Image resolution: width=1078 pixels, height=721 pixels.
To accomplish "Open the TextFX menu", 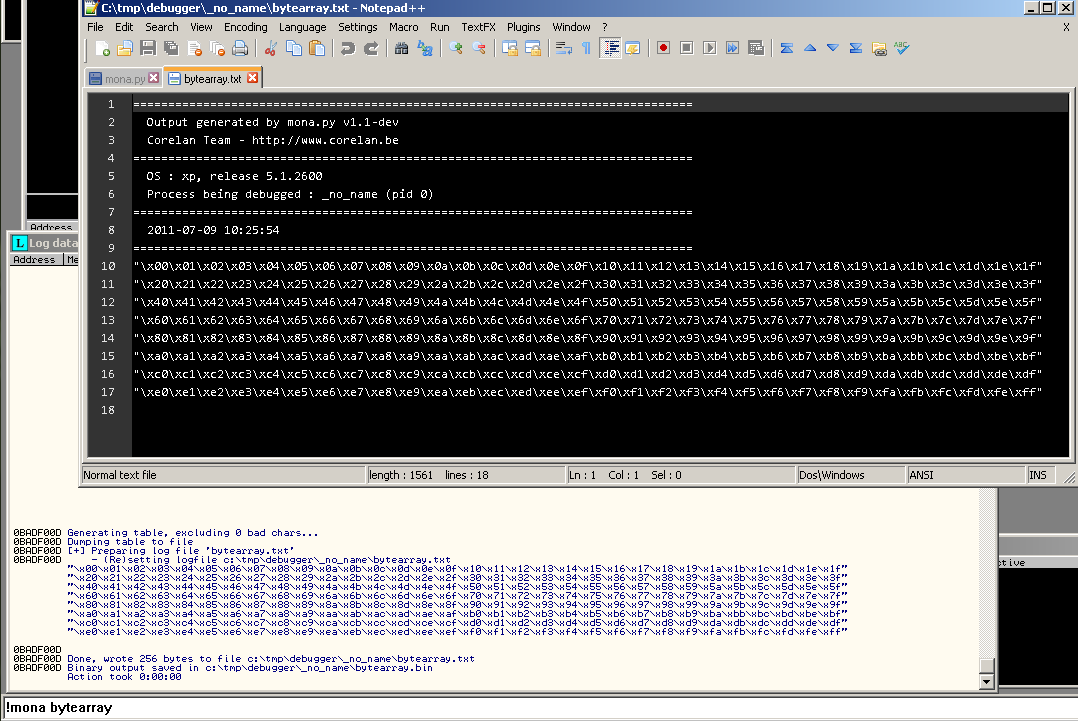I will pyautogui.click(x=478, y=27).
